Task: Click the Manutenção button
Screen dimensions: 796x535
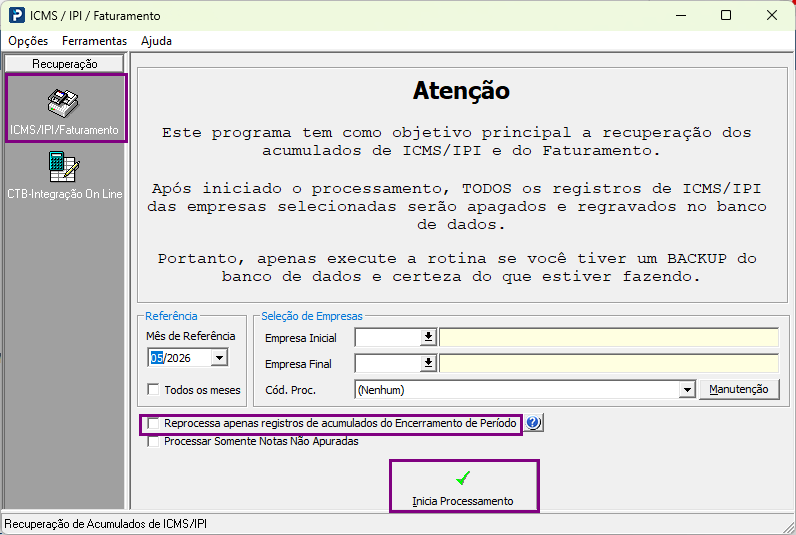Action: point(739,389)
